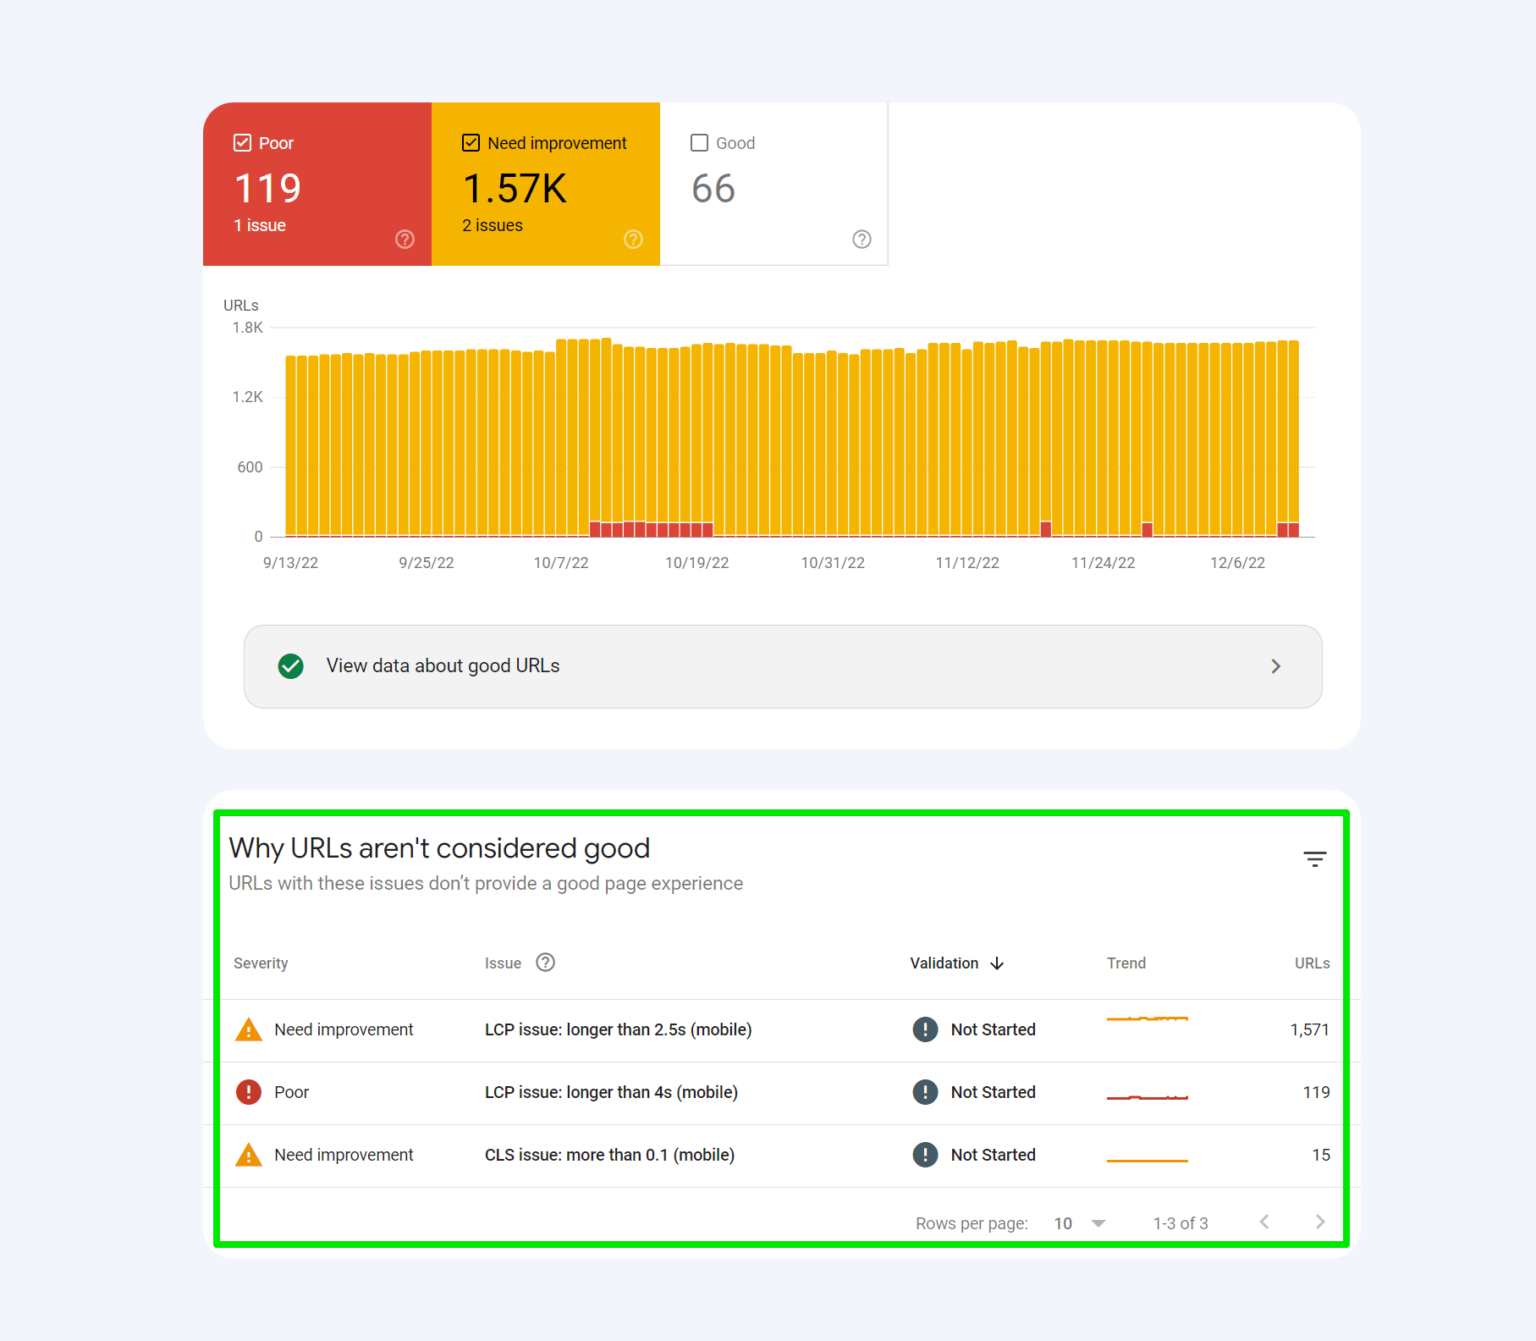Click the warning icon beside the CLS issue

(x=248, y=1154)
